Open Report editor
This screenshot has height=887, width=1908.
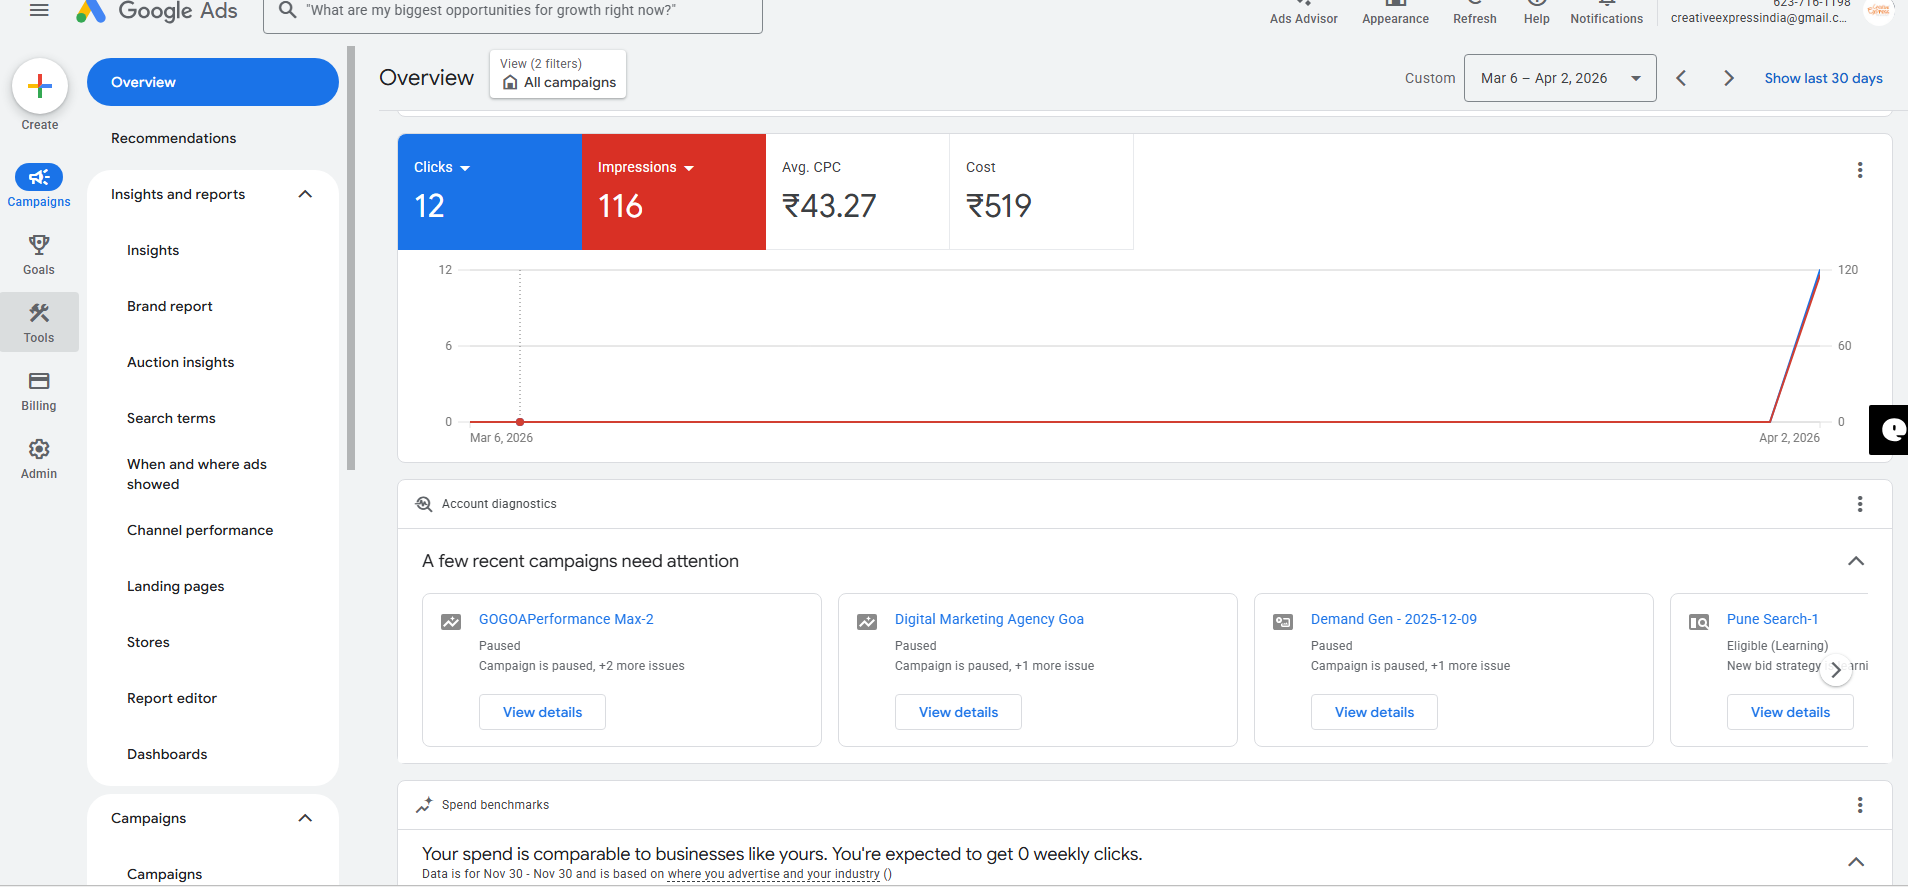tap(172, 698)
